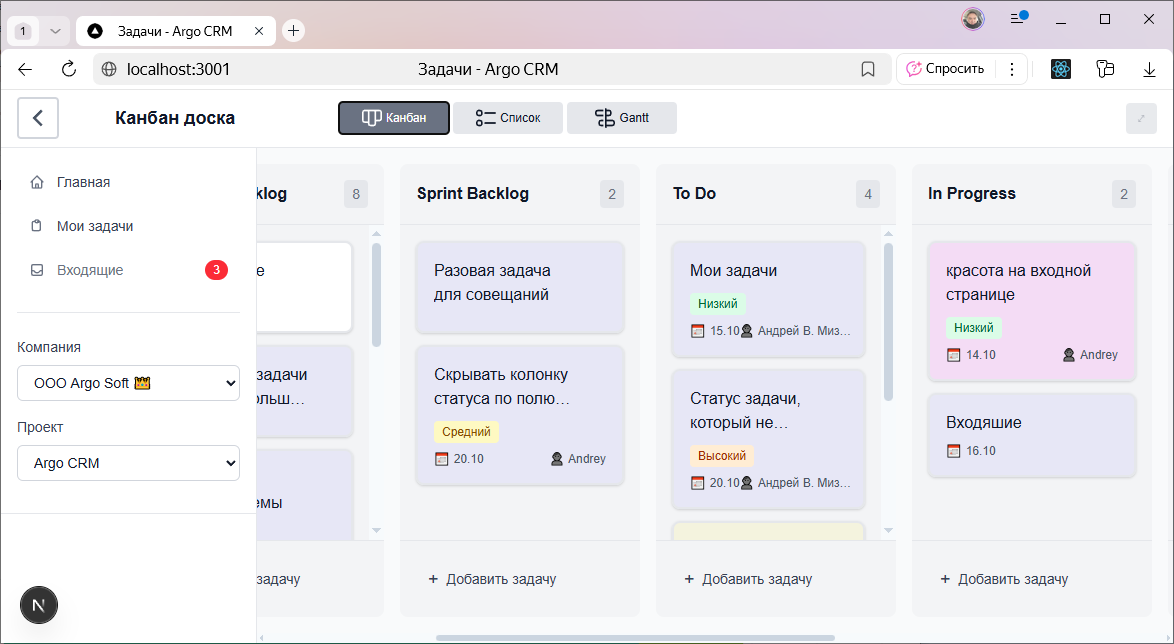Click the Канбан view icon
The image size is (1174, 644).
coord(370,117)
